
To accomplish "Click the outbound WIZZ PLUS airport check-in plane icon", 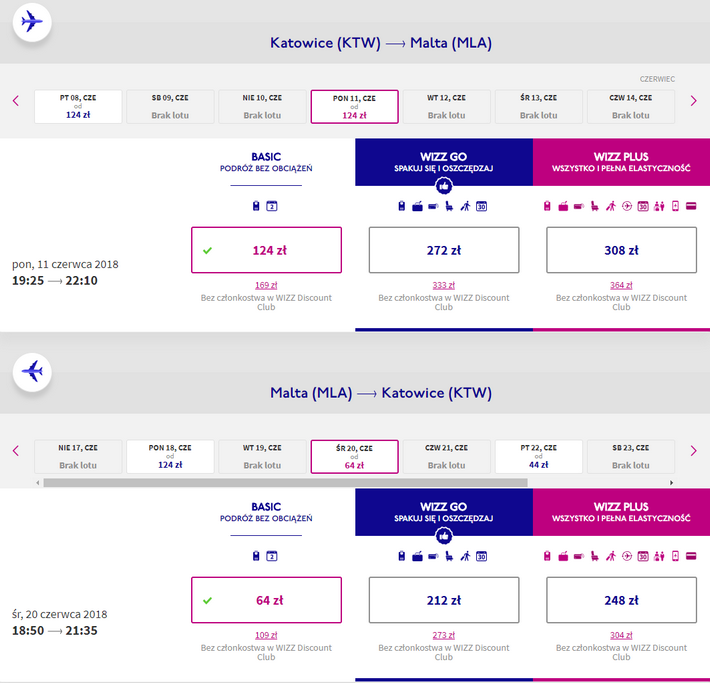I will [627, 207].
